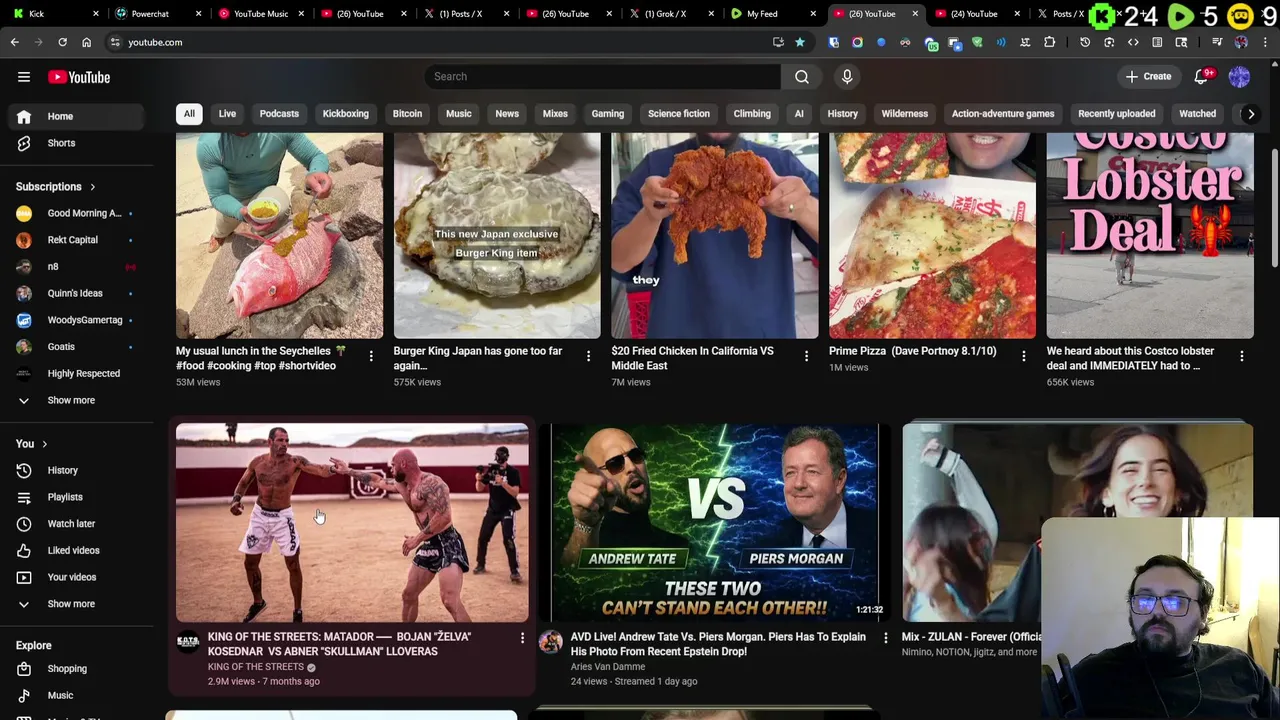
Task: Open the Create menu button
Action: tap(1148, 77)
